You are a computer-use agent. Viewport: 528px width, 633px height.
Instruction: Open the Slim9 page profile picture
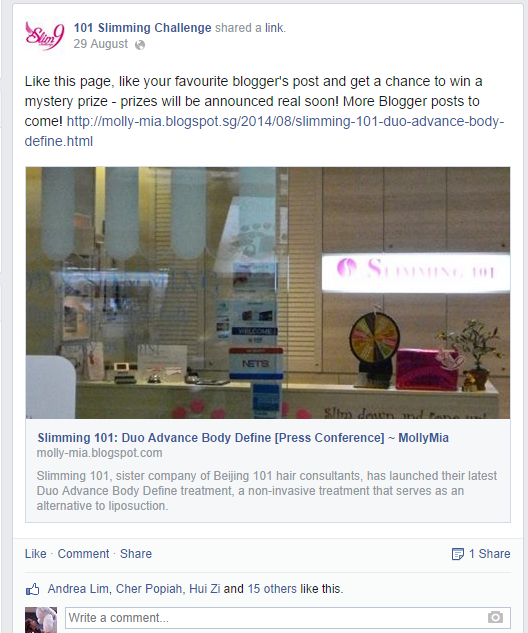click(x=44, y=36)
